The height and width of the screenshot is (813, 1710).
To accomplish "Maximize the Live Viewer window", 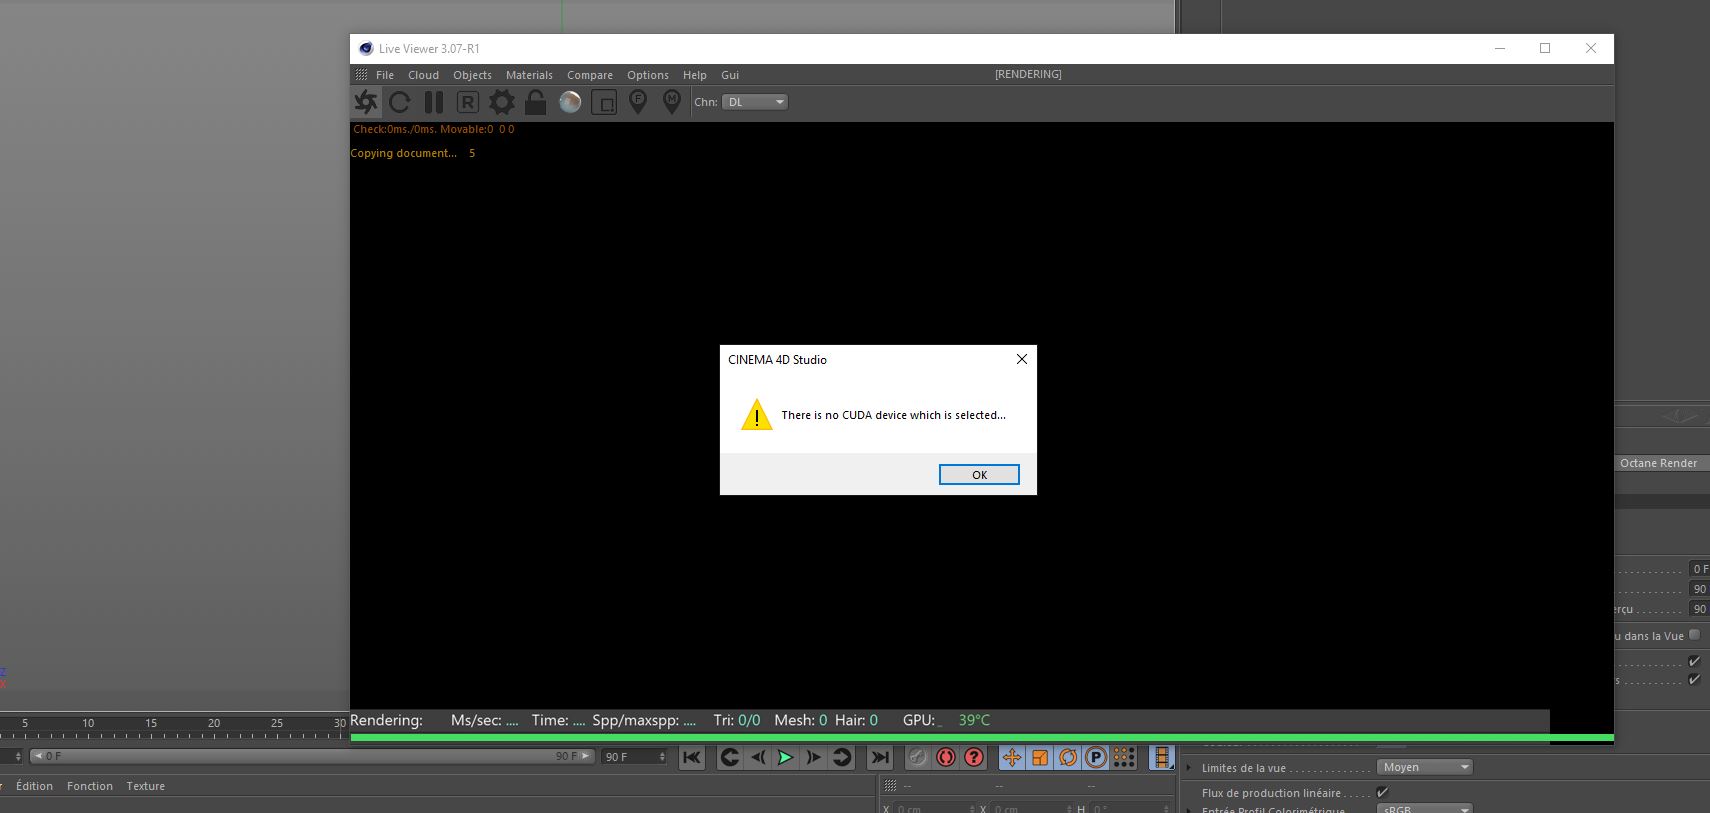I will pos(1545,48).
